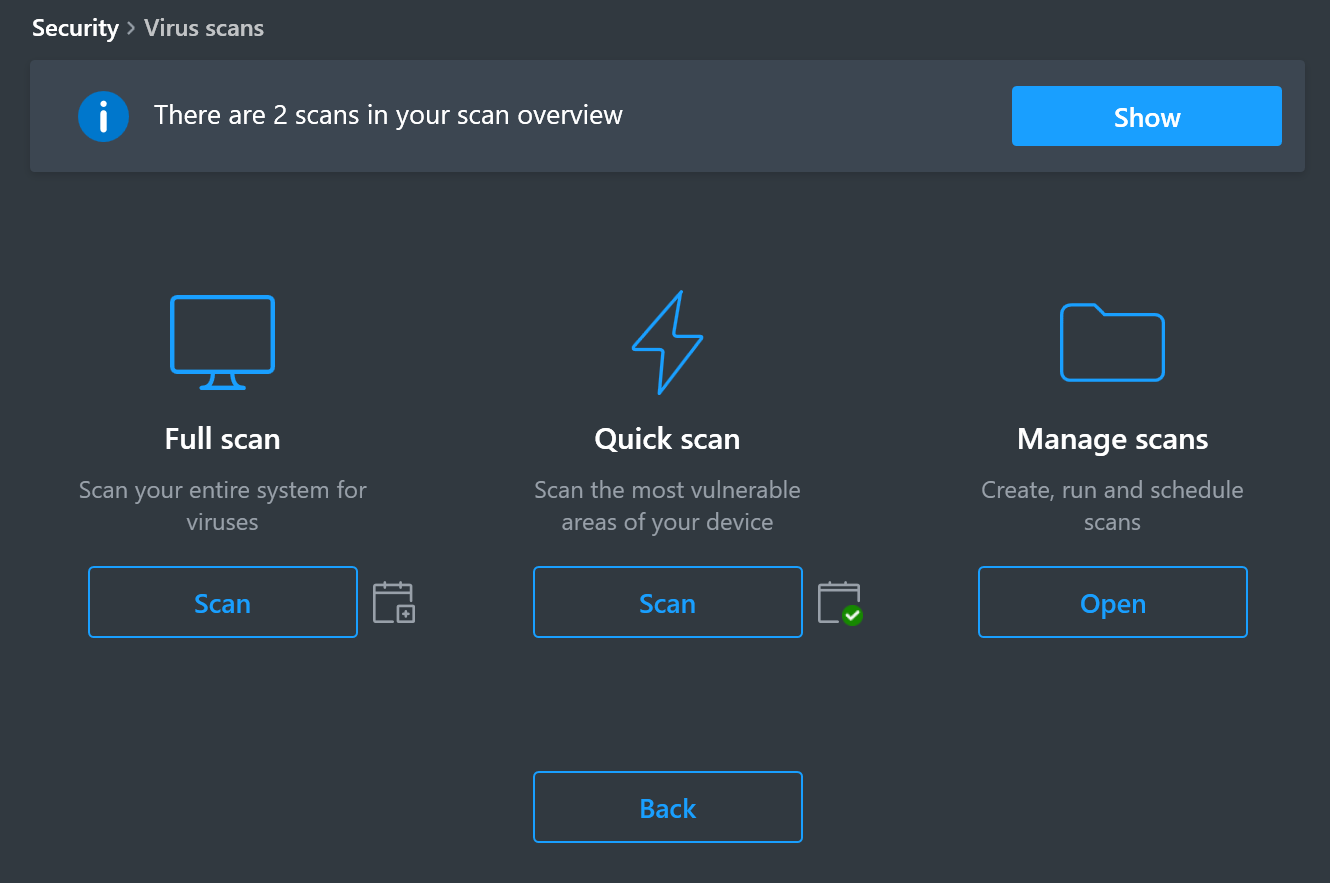Start the Quick scan with Scan button
Viewport: 1330px width, 883px height.
[x=668, y=602]
